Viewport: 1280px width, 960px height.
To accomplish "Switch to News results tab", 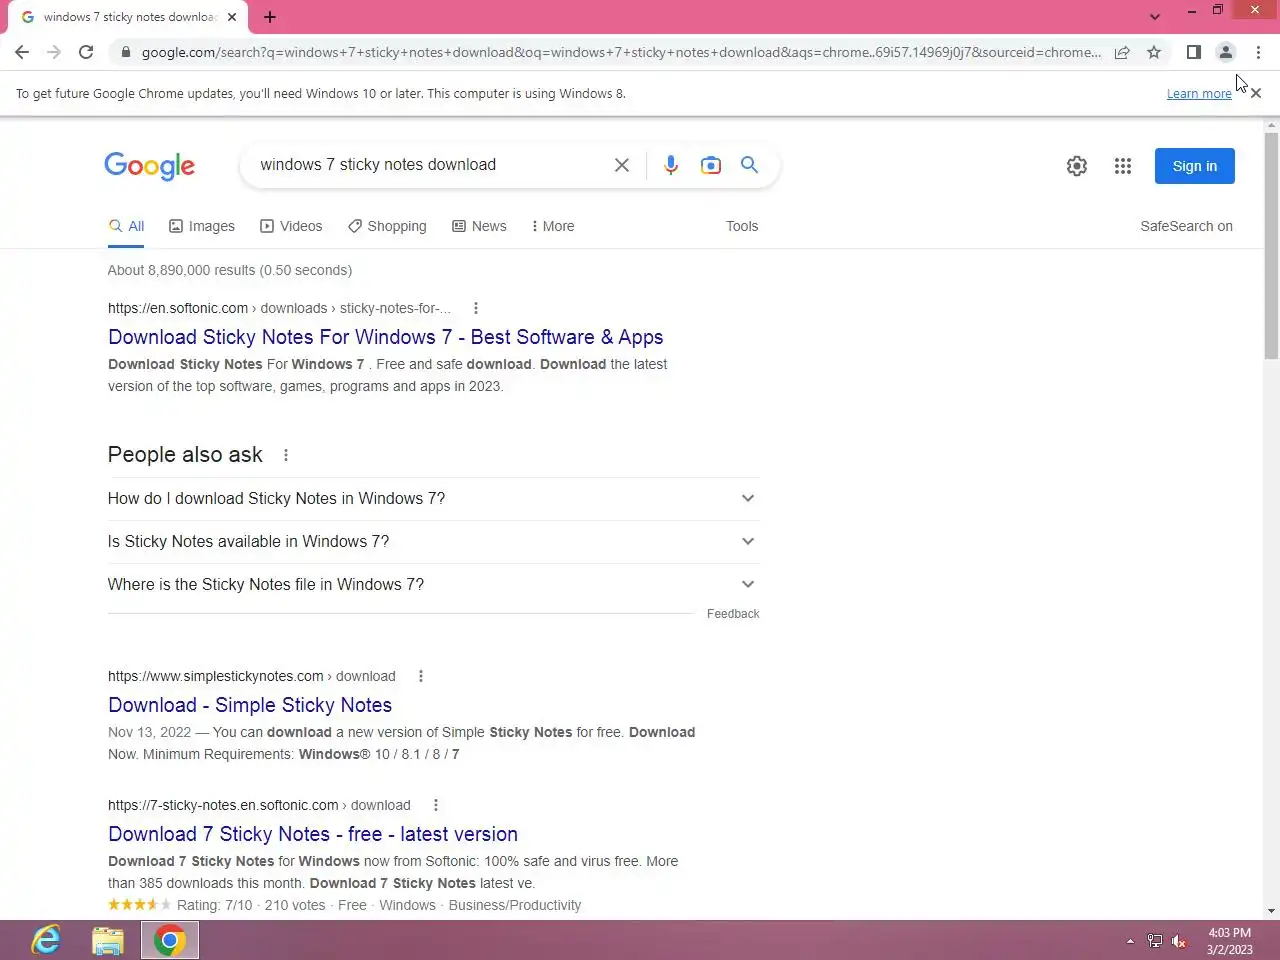I will pyautogui.click(x=479, y=226).
